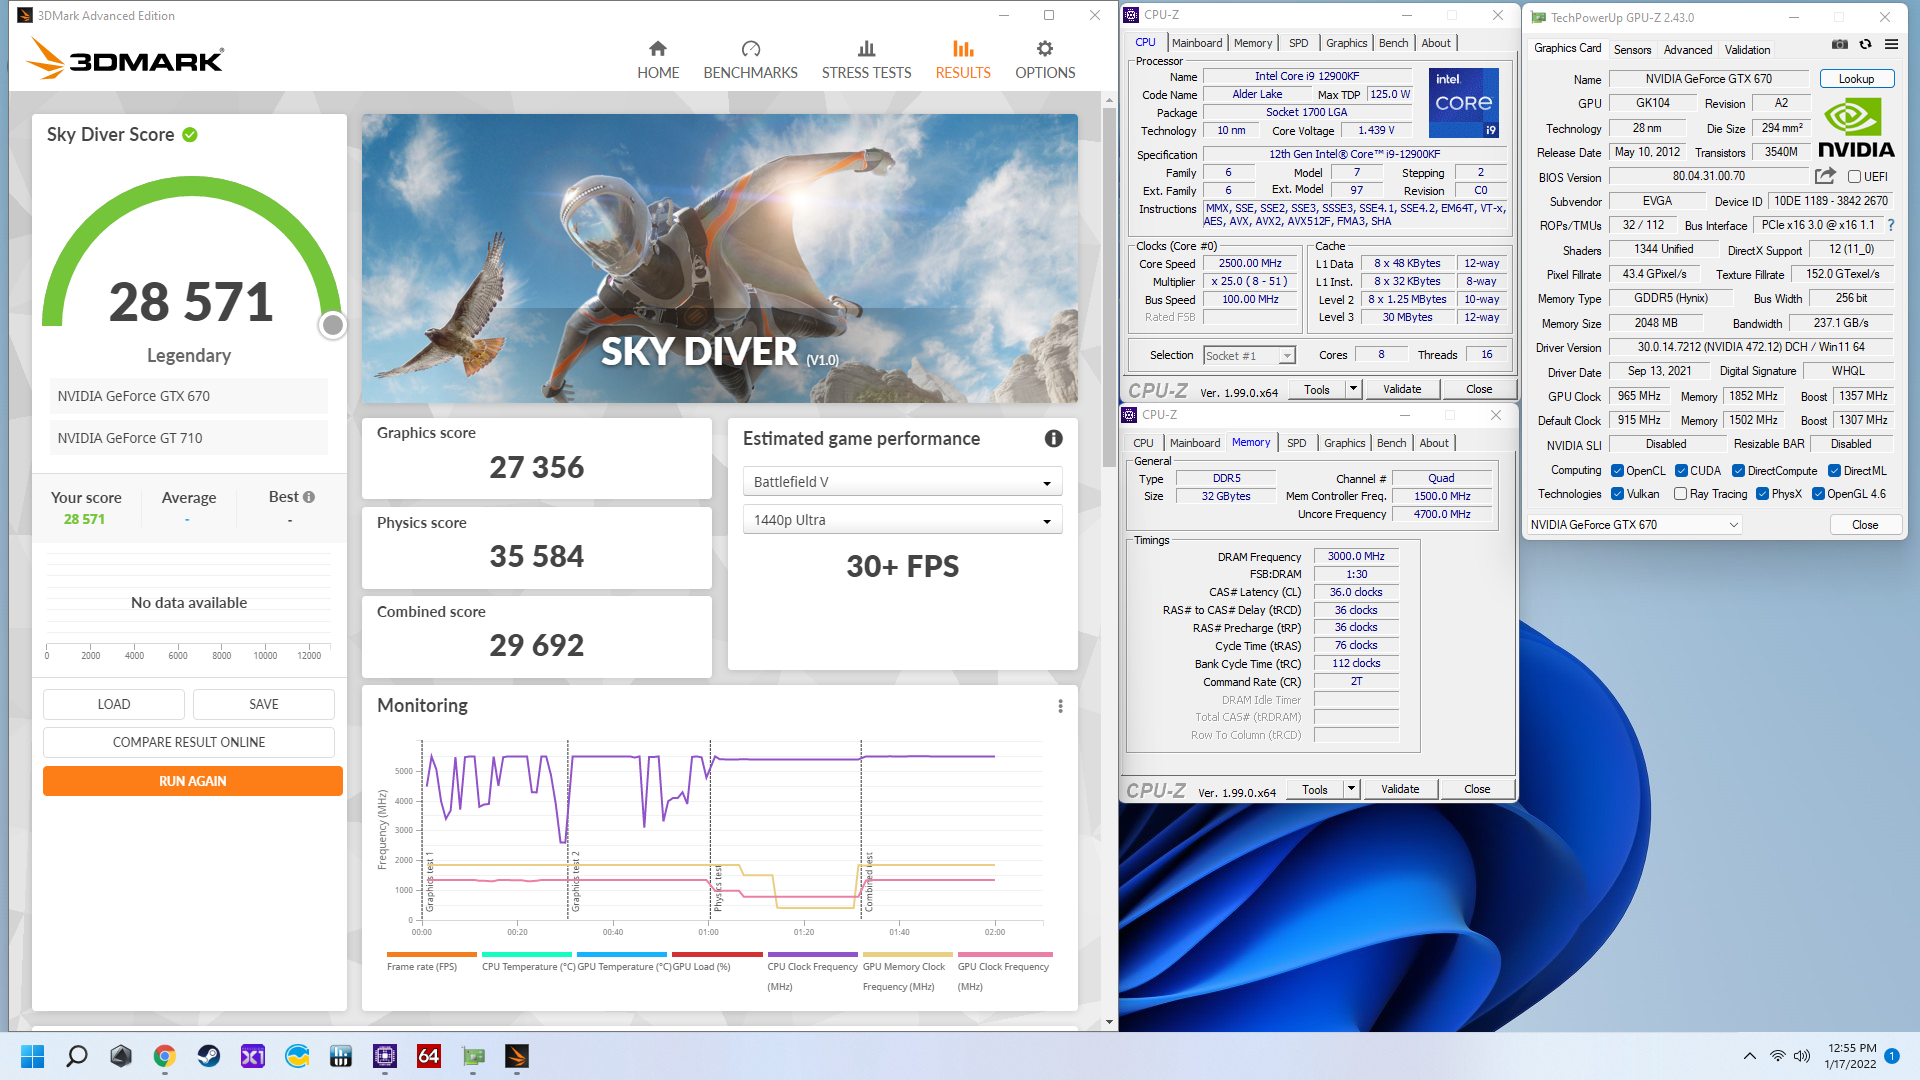Image resolution: width=1920 pixels, height=1080 pixels.
Task: Click info icon next to Estimated game performance
Action: [x=1053, y=438]
